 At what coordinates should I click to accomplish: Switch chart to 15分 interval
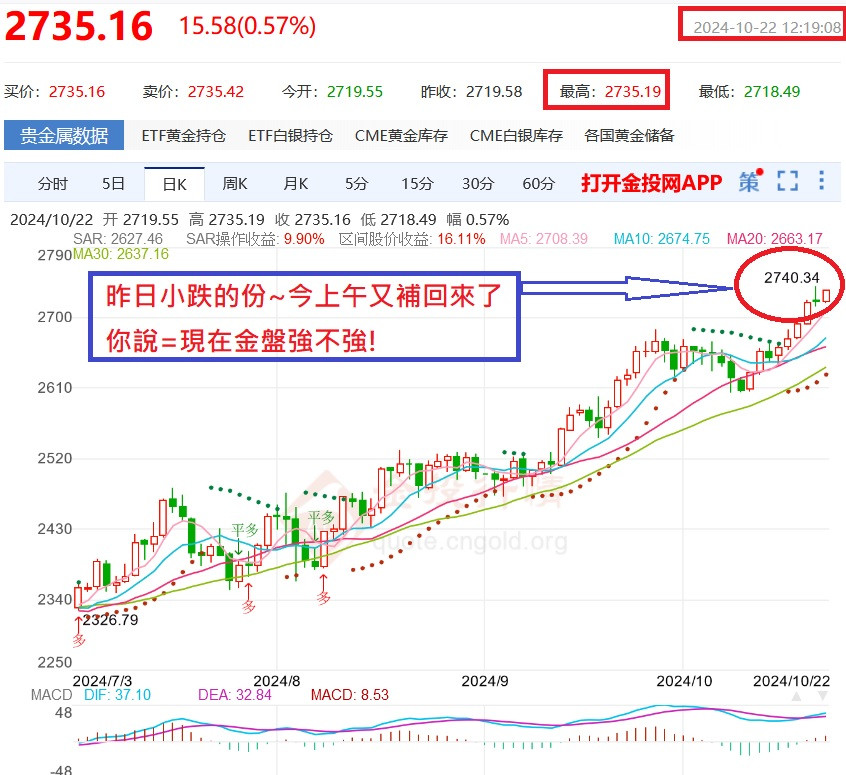point(417,184)
